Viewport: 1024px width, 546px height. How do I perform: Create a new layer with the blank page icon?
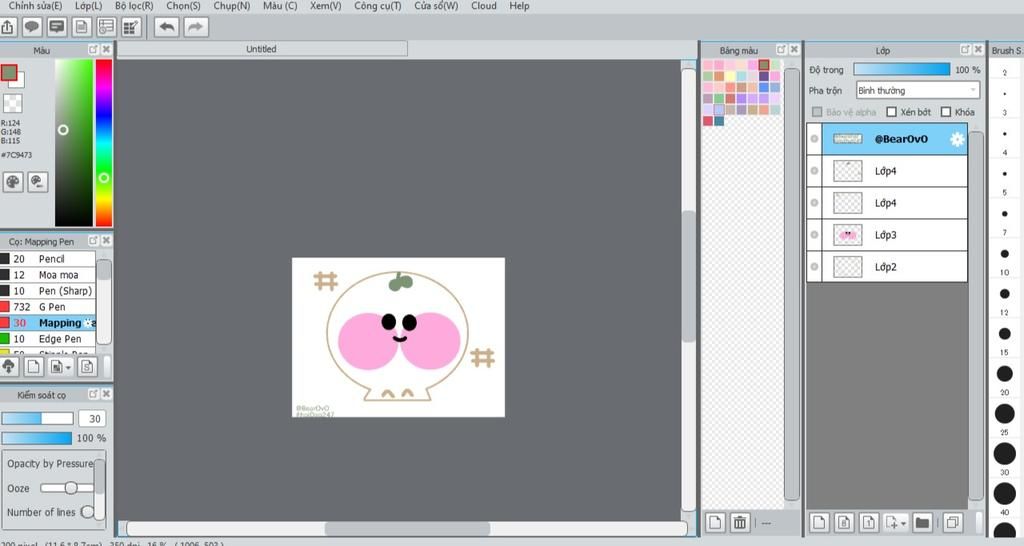click(x=819, y=522)
